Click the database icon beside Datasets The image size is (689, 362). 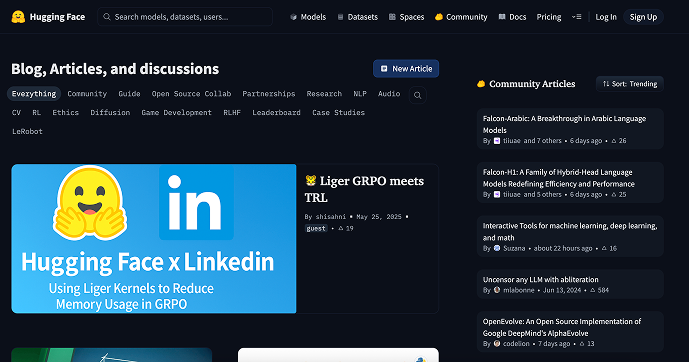(340, 17)
